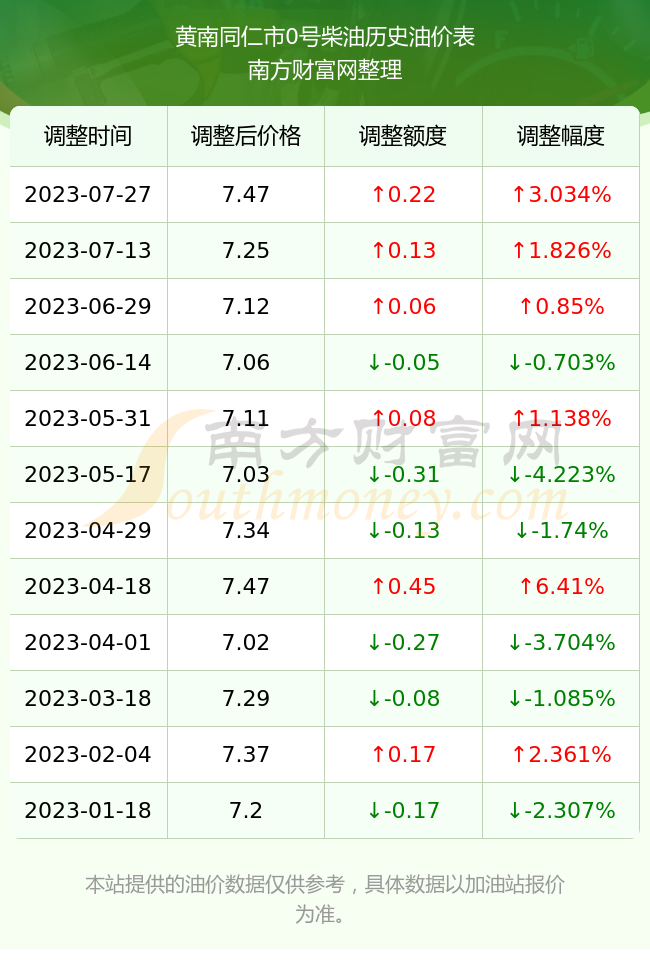Image resolution: width=650 pixels, height=980 pixels.
Task: Click the title 黄南同仁市0号柴油历史油价表
Action: click(x=325, y=37)
